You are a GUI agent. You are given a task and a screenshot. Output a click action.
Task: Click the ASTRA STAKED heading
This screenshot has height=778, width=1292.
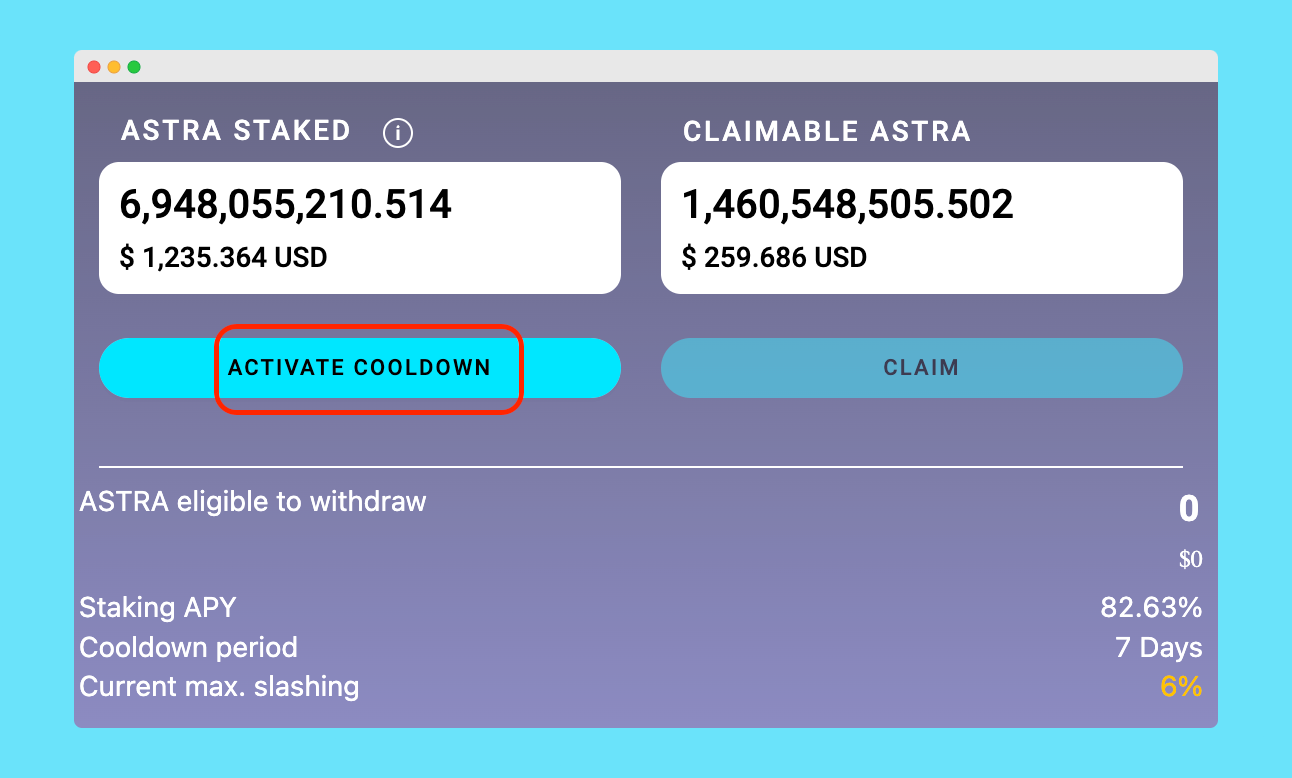click(x=236, y=131)
